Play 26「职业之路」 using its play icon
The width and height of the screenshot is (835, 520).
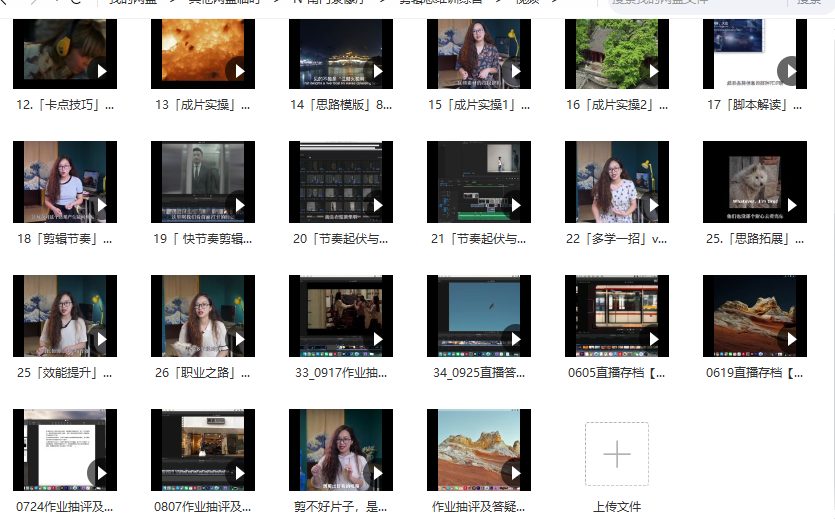pyautogui.click(x=239, y=339)
